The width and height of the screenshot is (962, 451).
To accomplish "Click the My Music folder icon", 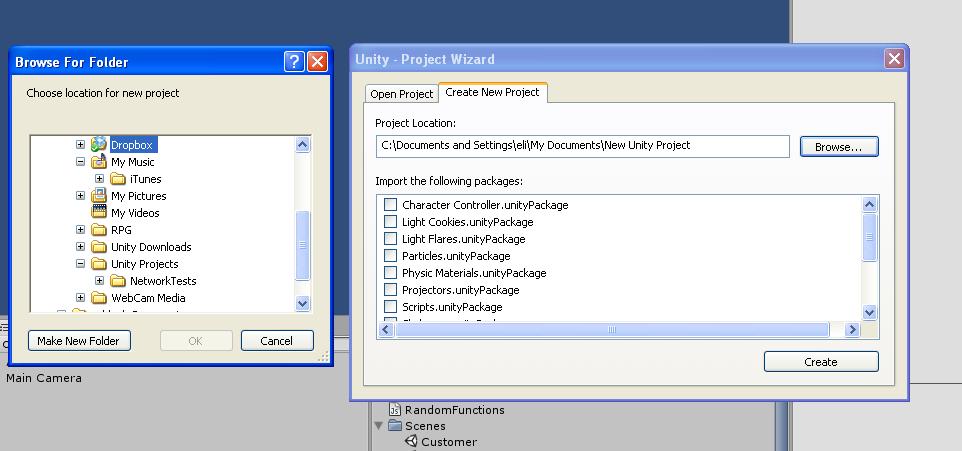I will 99,162.
